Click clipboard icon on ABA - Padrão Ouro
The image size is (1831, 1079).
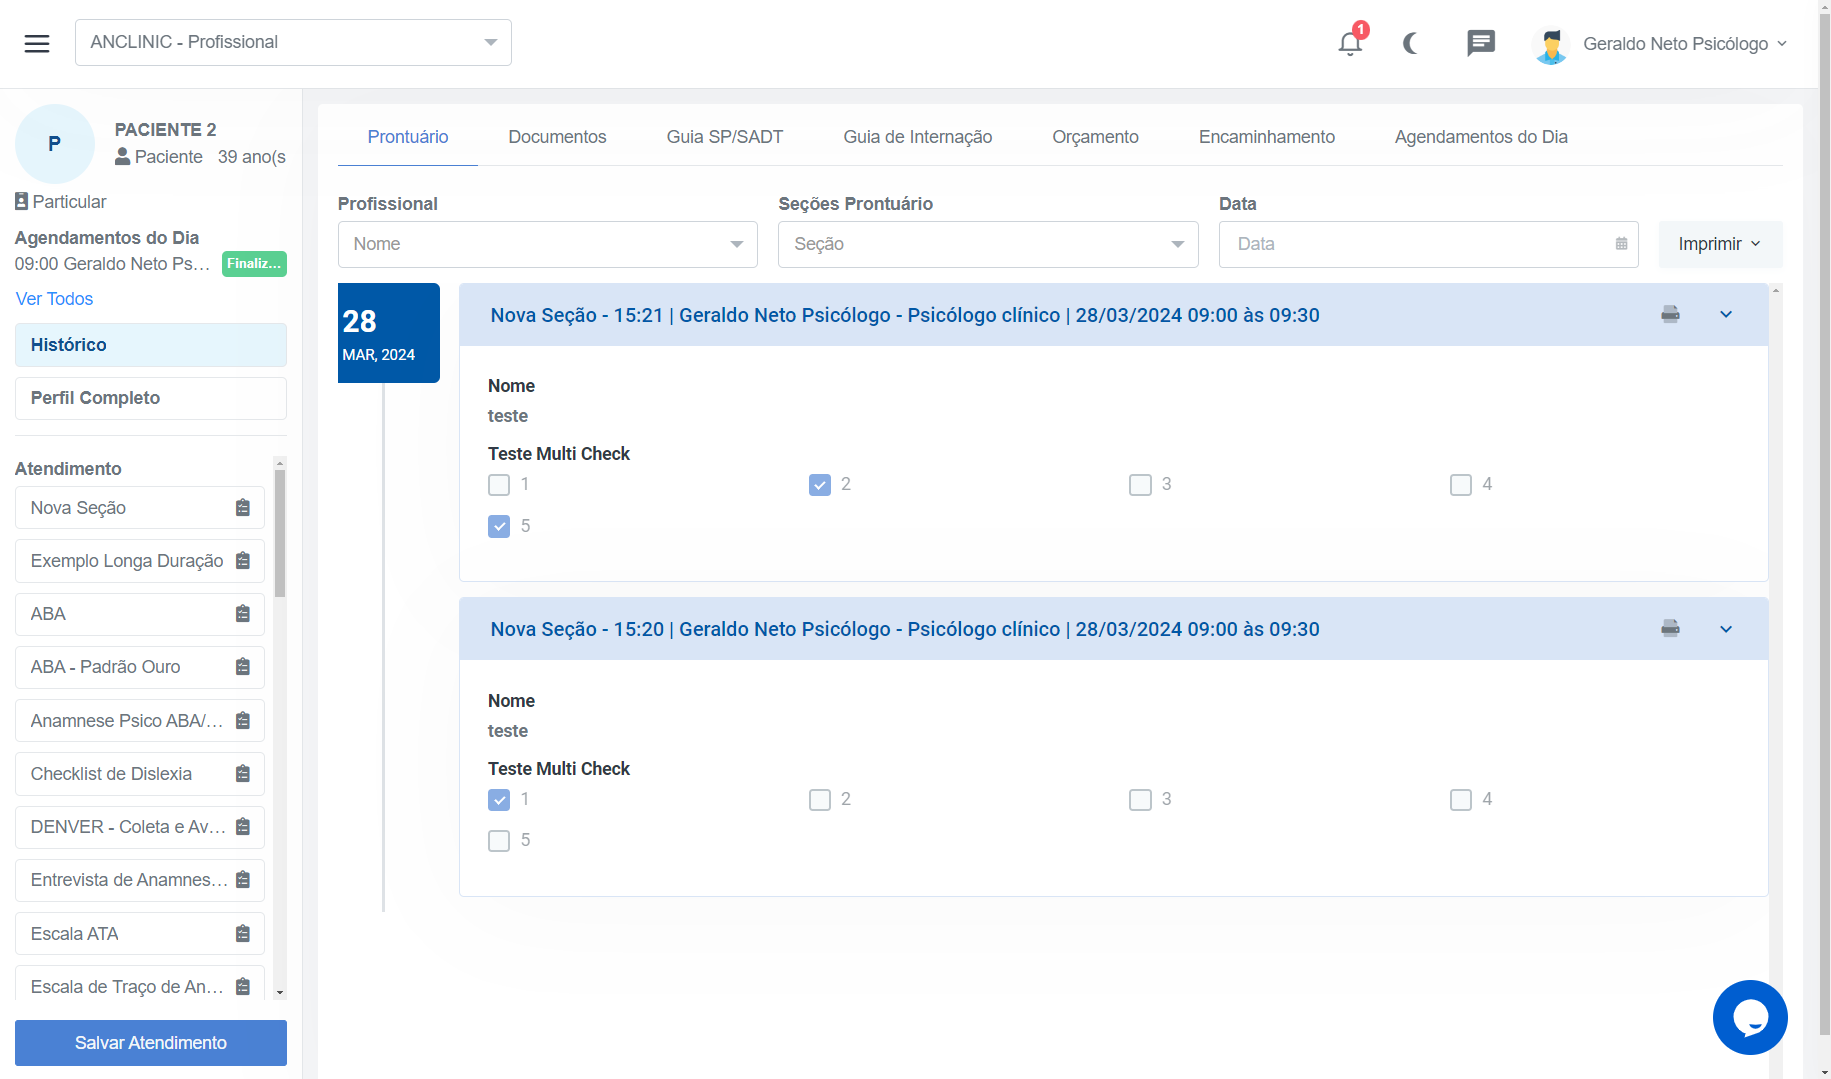click(242, 667)
